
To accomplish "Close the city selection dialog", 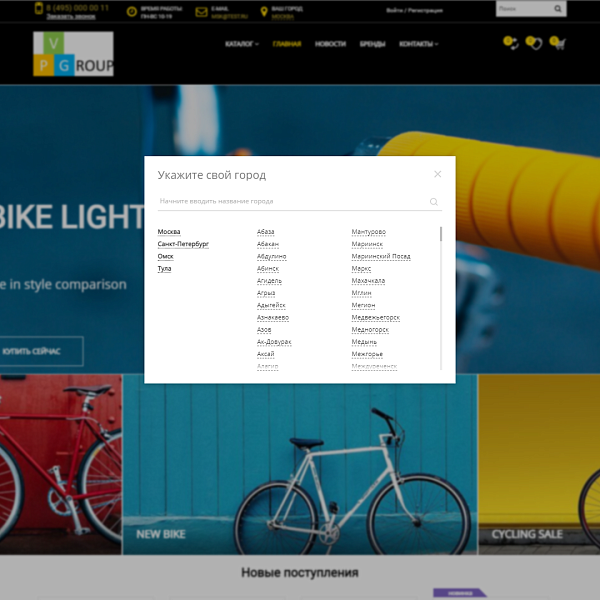I will point(437,174).
